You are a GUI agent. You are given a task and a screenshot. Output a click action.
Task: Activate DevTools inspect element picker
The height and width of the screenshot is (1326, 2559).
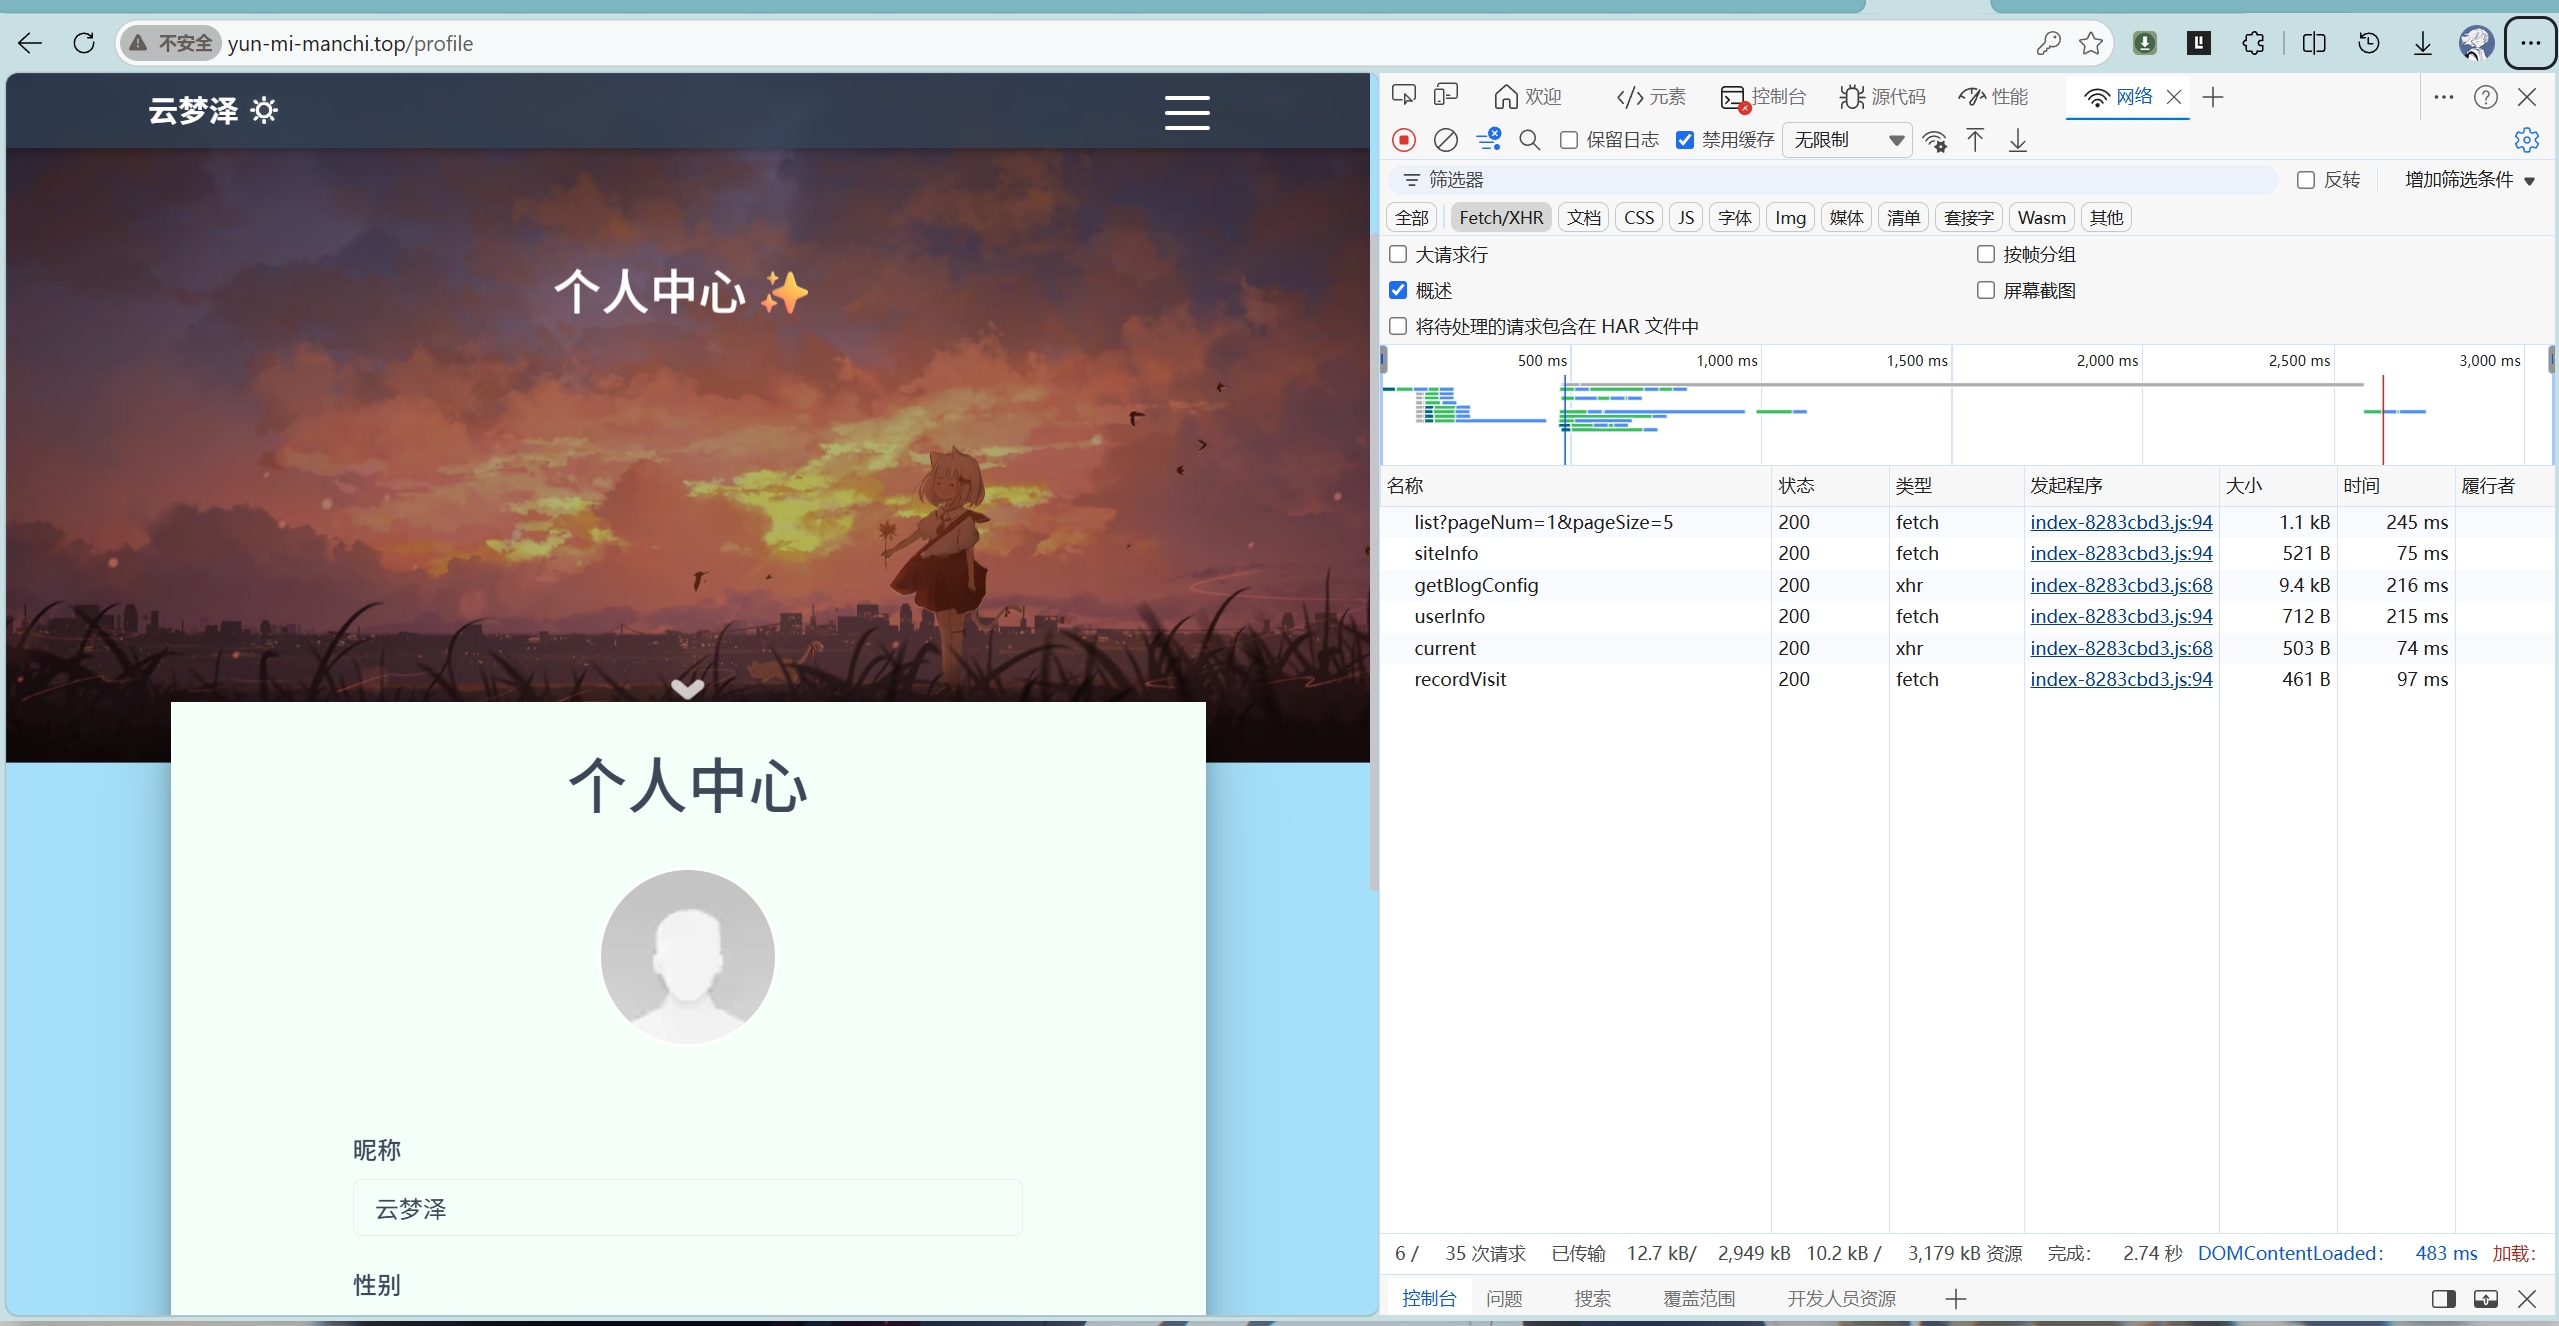click(x=1404, y=96)
